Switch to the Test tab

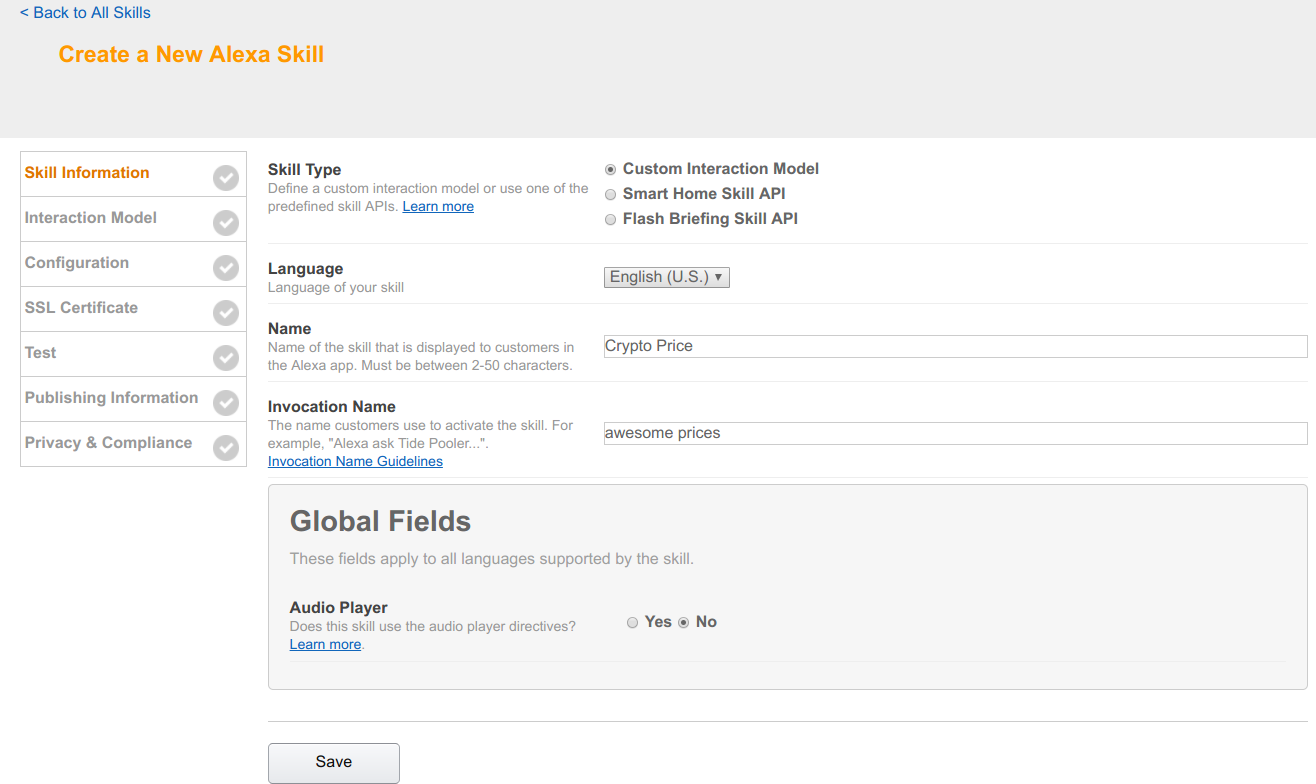[133, 354]
